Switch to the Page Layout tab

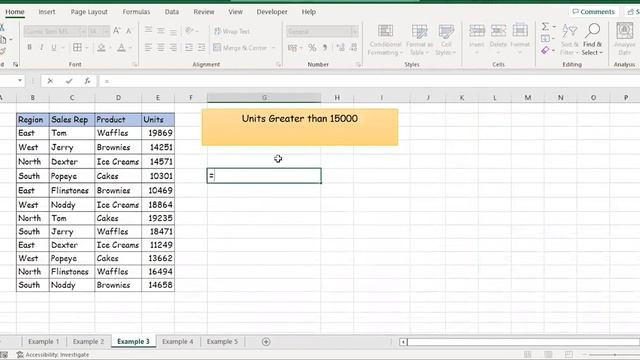click(x=89, y=12)
